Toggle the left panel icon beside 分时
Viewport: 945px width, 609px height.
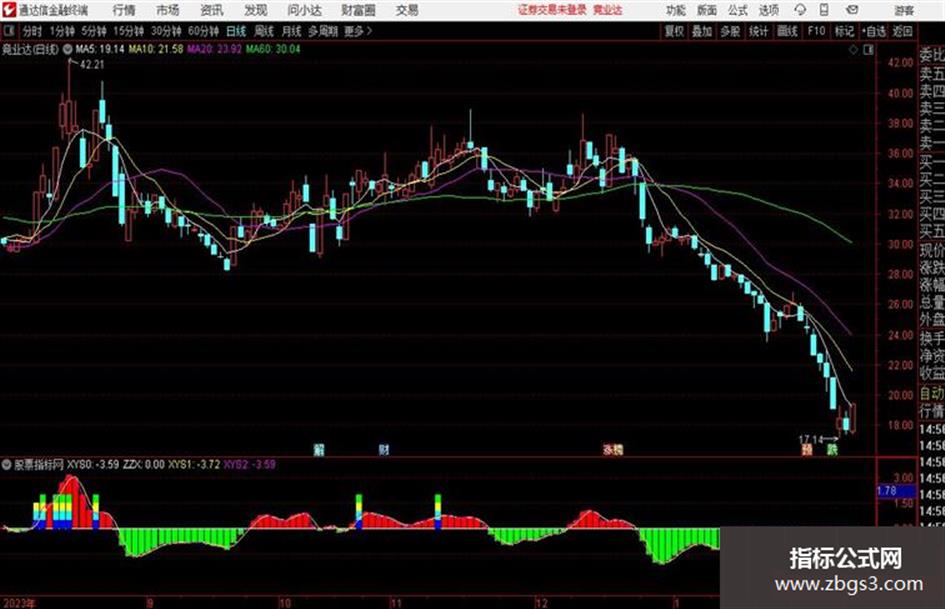tap(9, 31)
